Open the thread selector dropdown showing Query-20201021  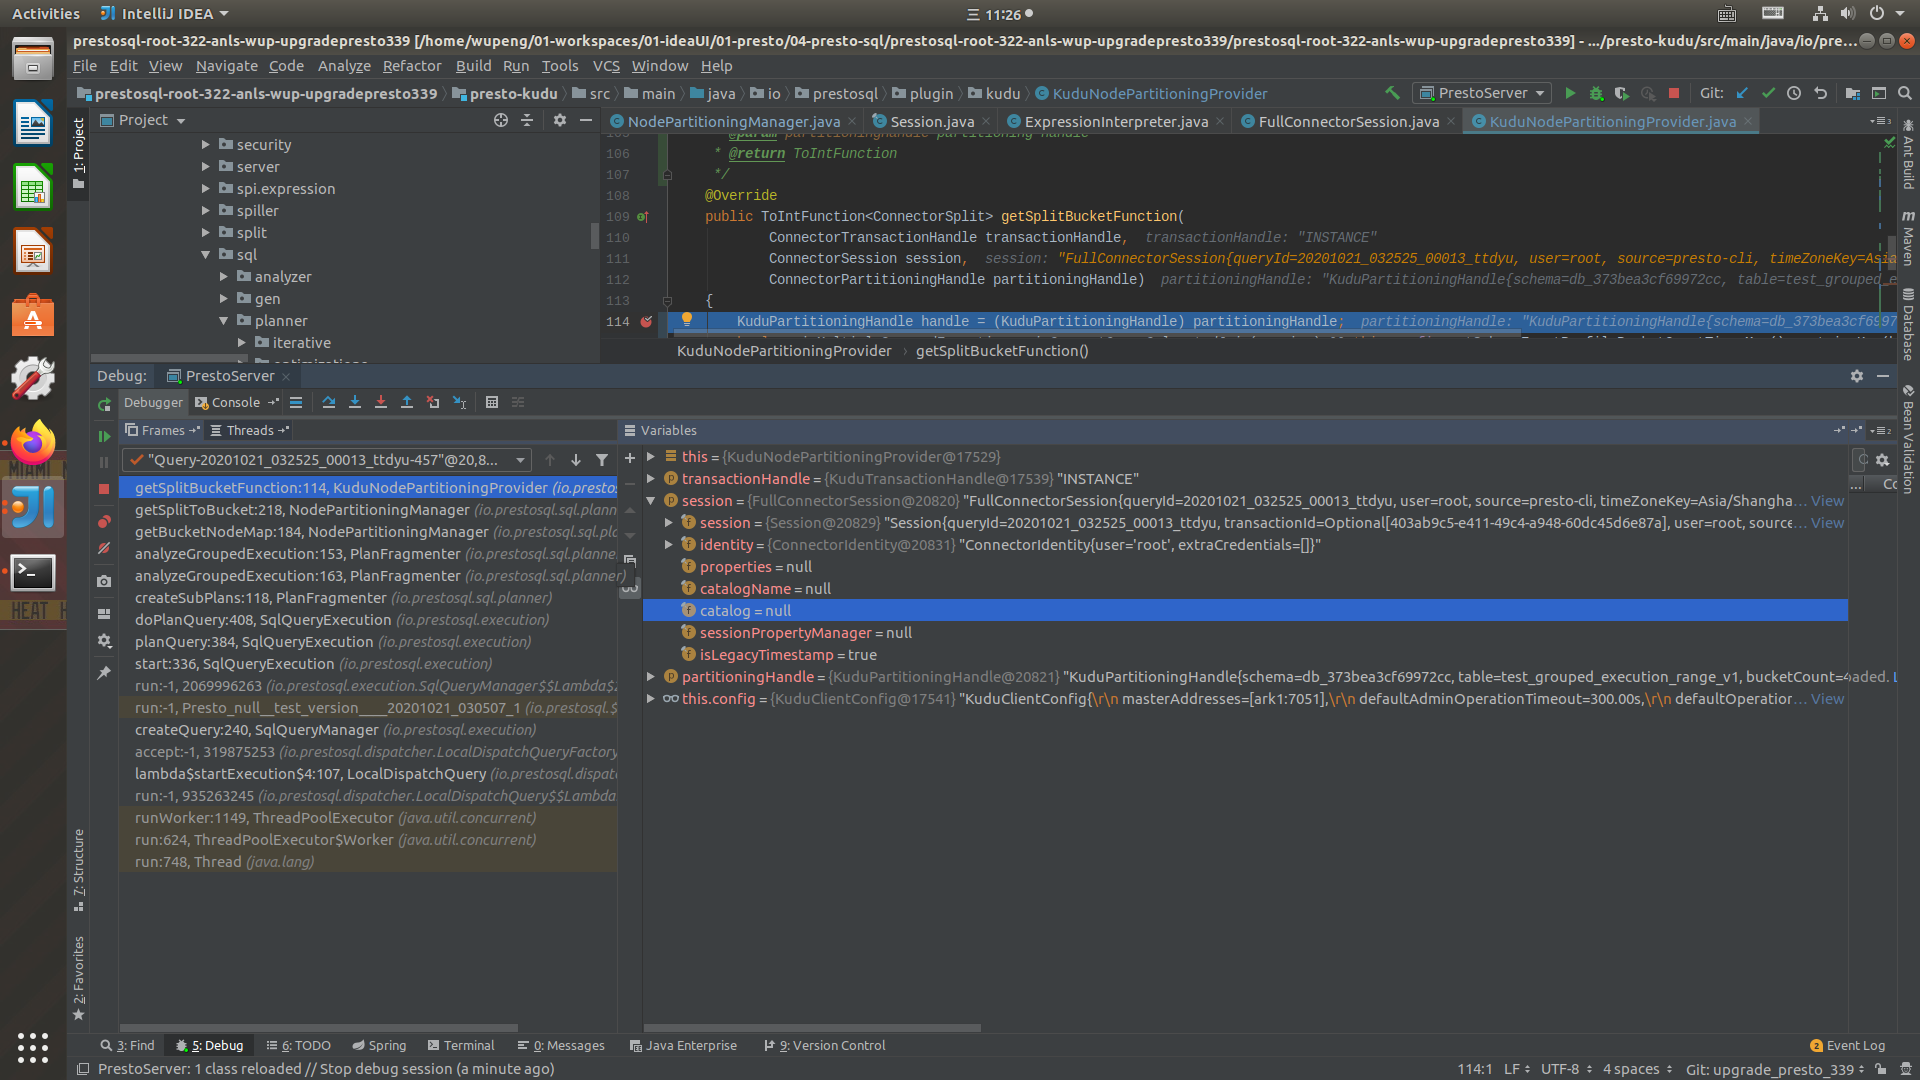point(519,460)
